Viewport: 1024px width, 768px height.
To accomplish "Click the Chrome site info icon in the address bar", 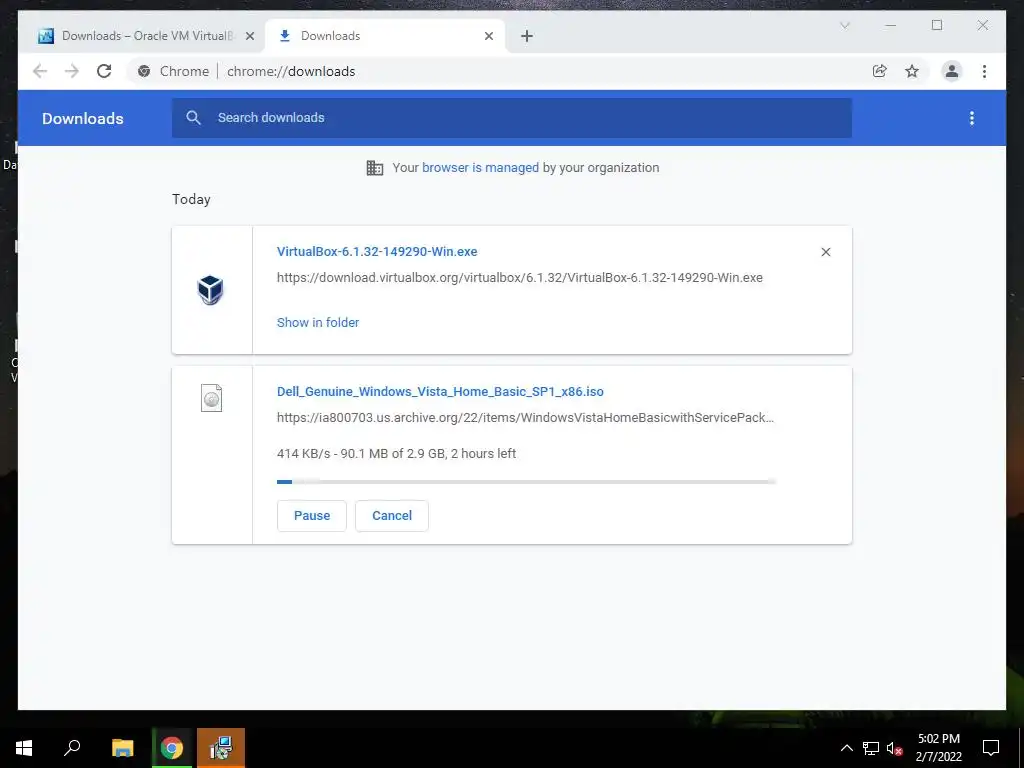I will [144, 71].
